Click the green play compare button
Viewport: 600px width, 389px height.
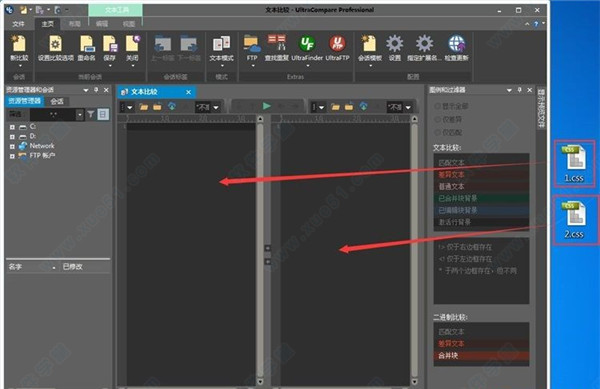pos(267,106)
